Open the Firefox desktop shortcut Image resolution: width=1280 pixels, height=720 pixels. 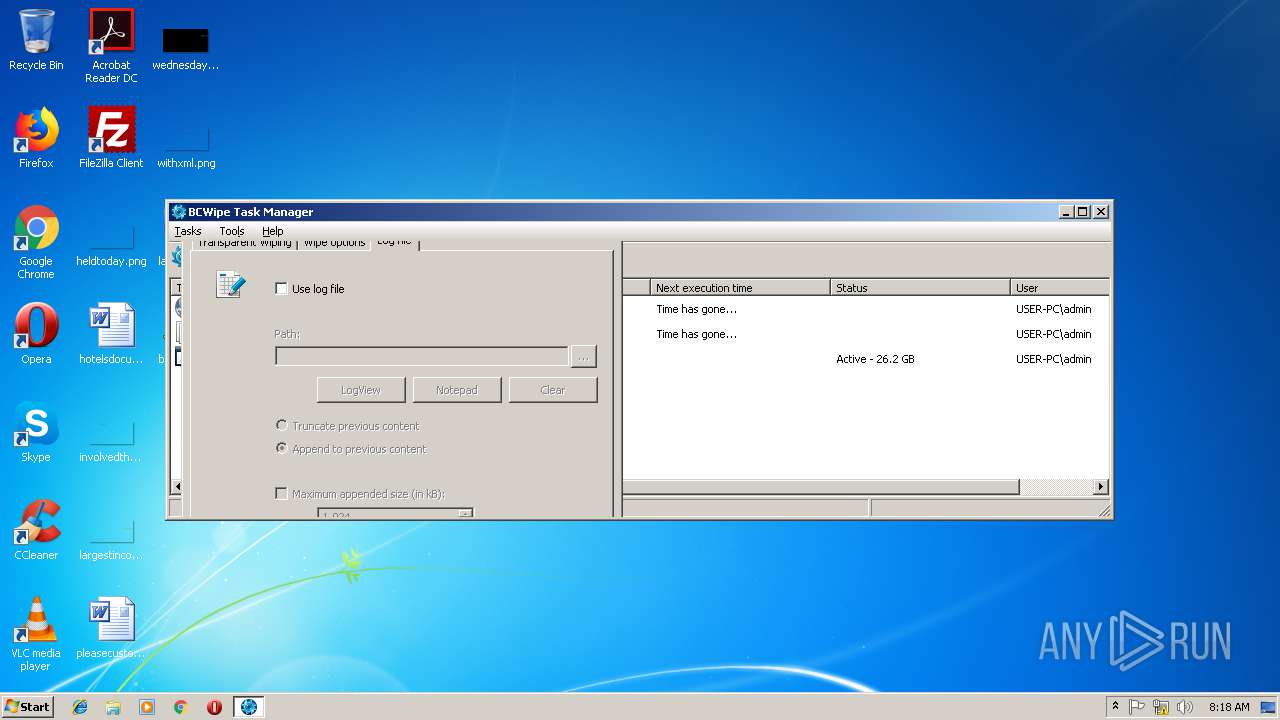tap(36, 138)
